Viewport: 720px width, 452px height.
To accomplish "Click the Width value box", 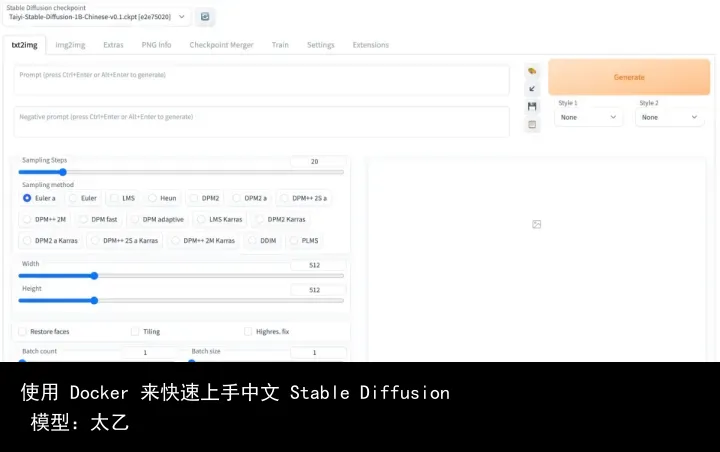I will pyautogui.click(x=318, y=265).
